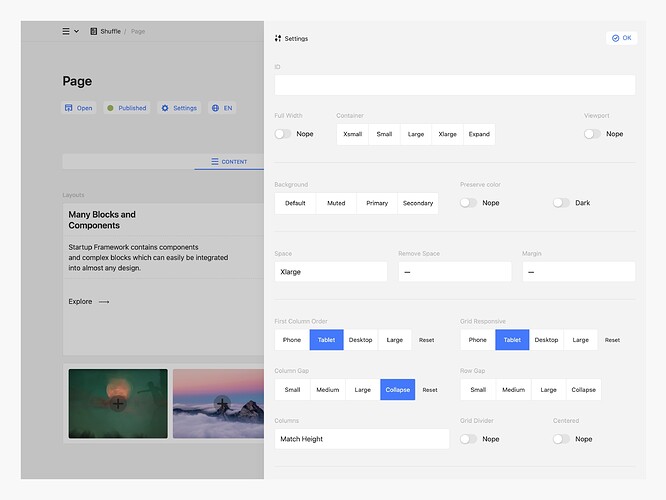666x500 pixels.
Task: Reset Grid Responsive setting
Action: 612,340
